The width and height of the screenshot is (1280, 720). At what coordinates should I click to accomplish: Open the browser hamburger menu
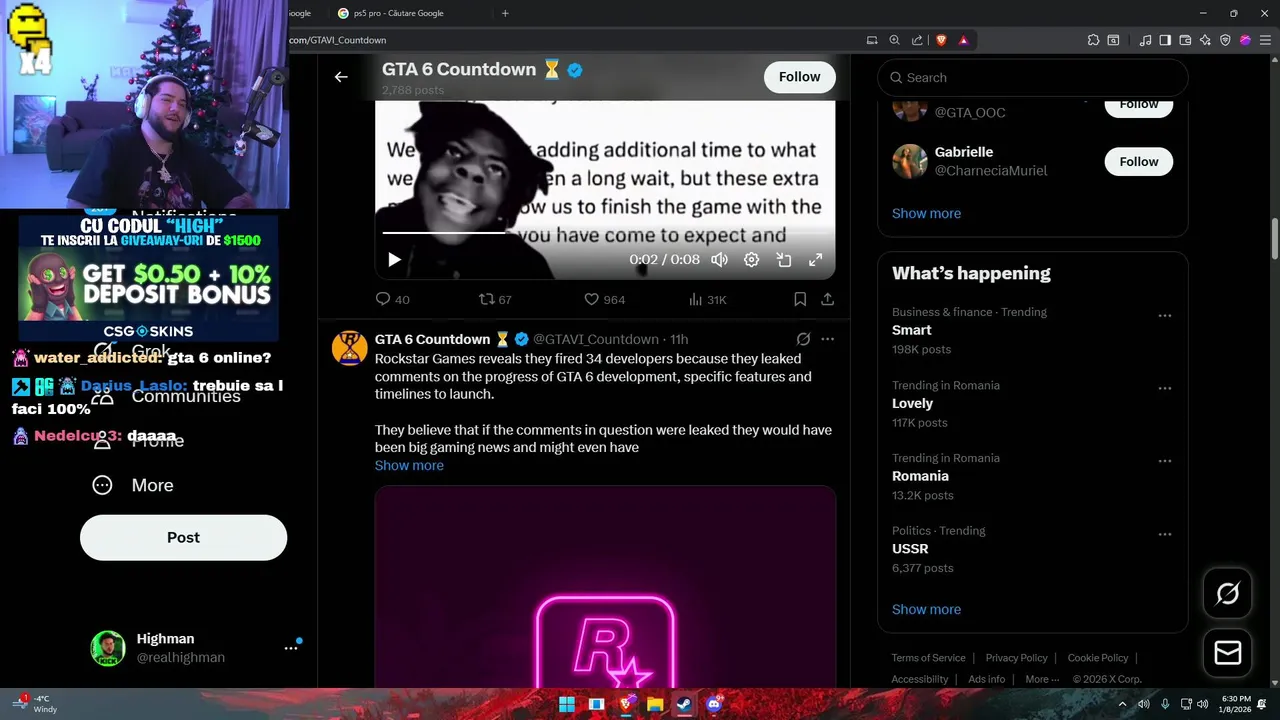click(x=1264, y=40)
